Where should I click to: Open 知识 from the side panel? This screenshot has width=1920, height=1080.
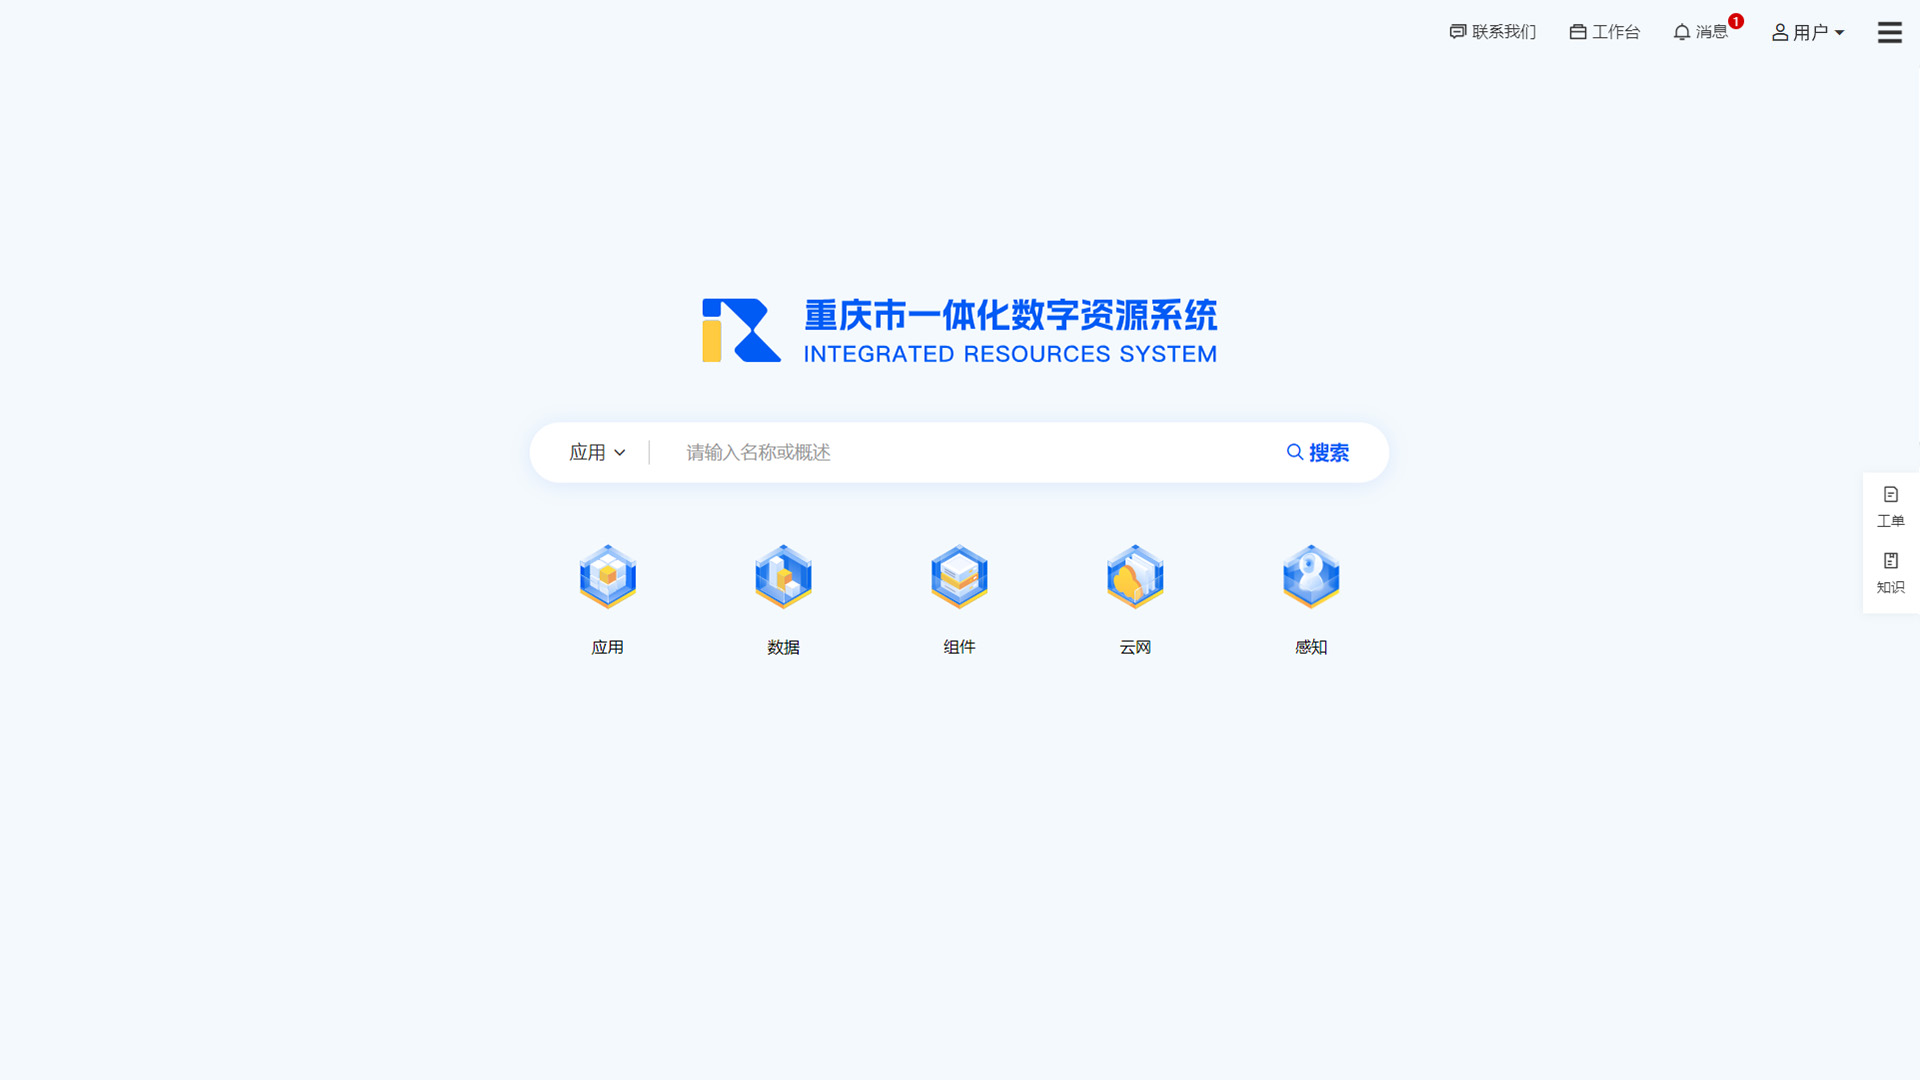[x=1890, y=573]
